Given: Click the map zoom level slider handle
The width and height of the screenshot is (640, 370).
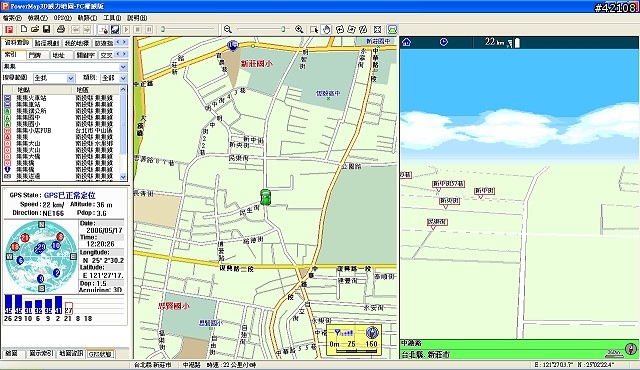Looking at the screenshot, I should (x=283, y=29).
